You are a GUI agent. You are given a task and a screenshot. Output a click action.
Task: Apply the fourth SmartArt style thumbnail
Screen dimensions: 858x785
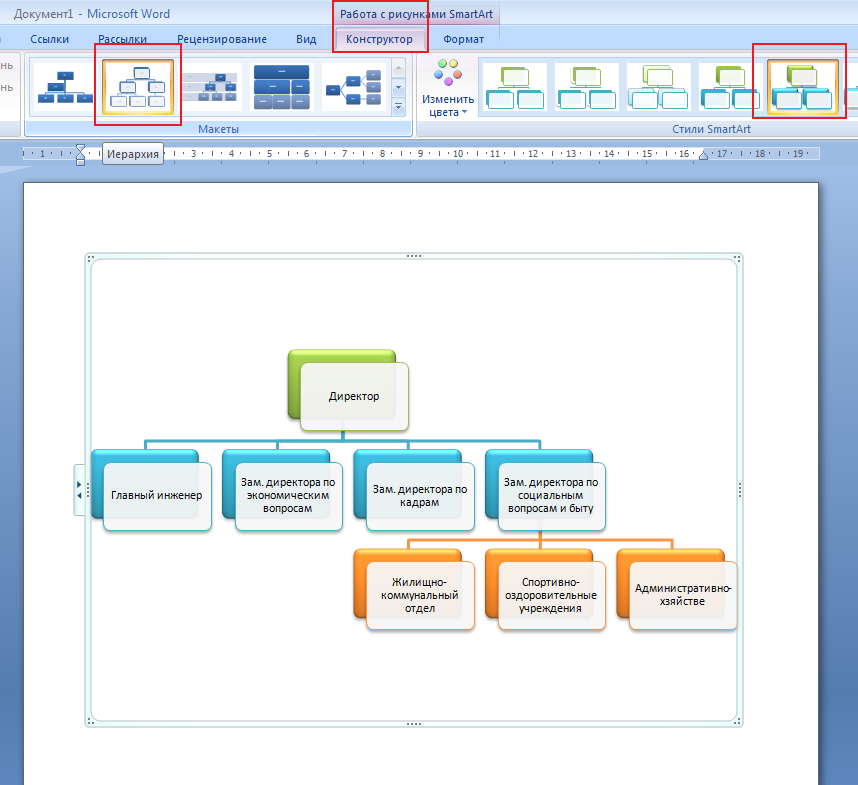730,87
